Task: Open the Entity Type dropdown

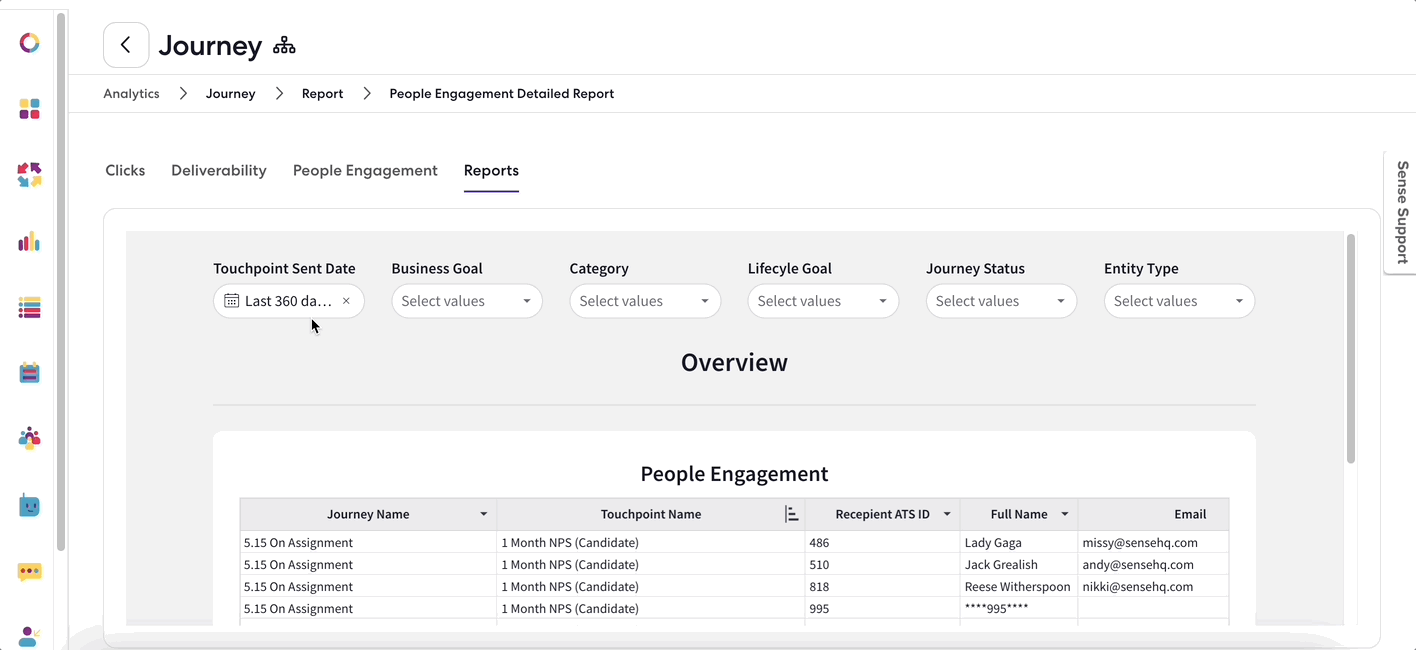Action: pyautogui.click(x=1179, y=301)
